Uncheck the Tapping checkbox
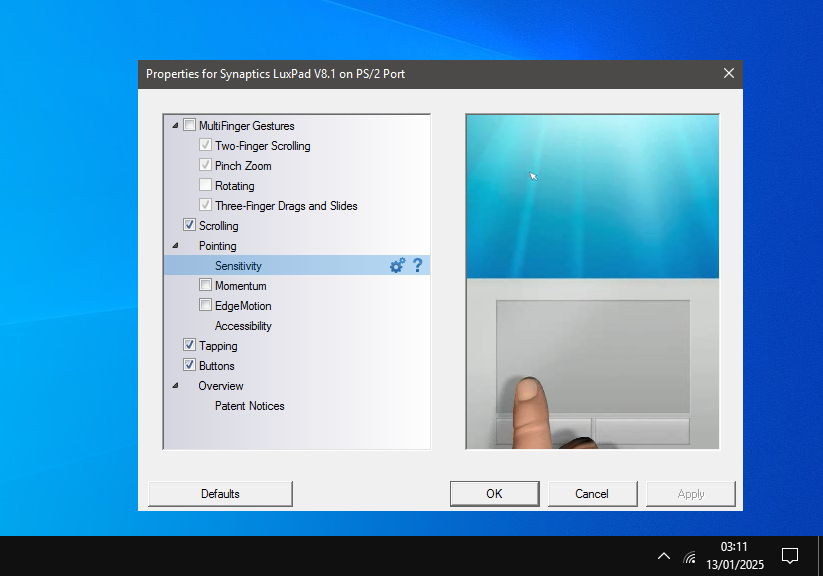The image size is (823, 576). point(189,345)
